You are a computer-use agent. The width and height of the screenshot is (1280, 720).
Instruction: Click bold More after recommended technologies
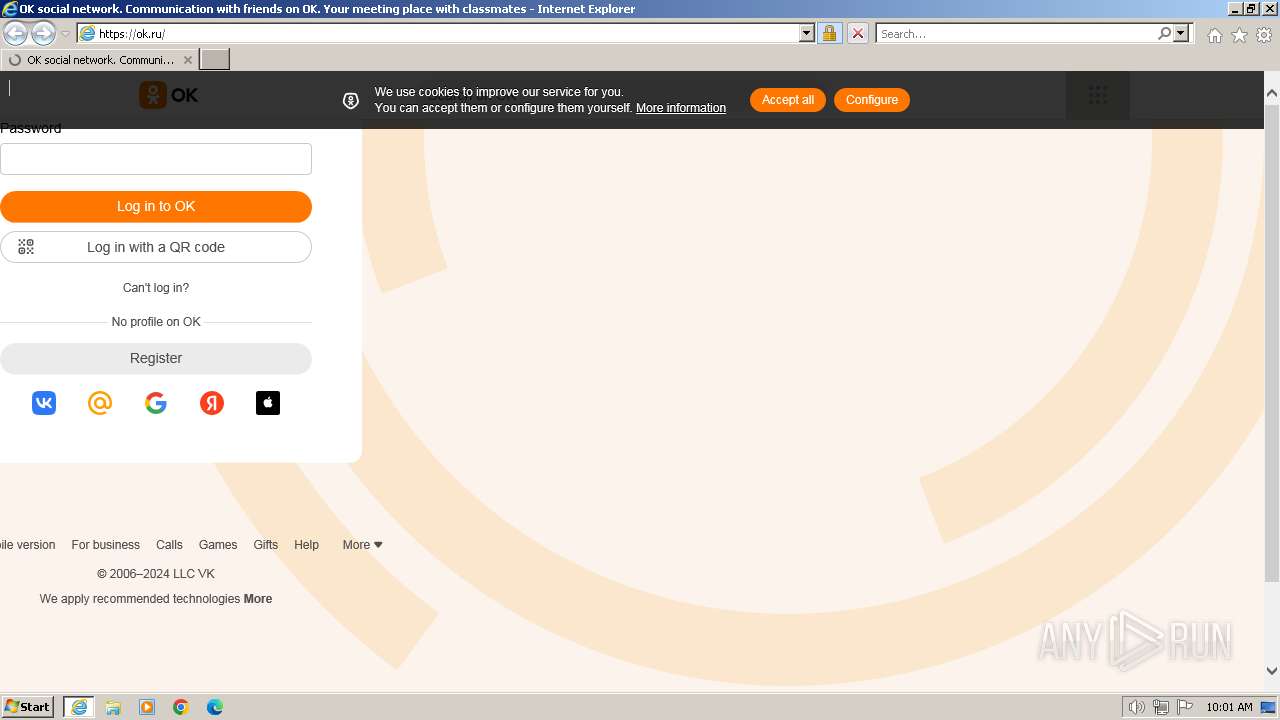(x=258, y=599)
